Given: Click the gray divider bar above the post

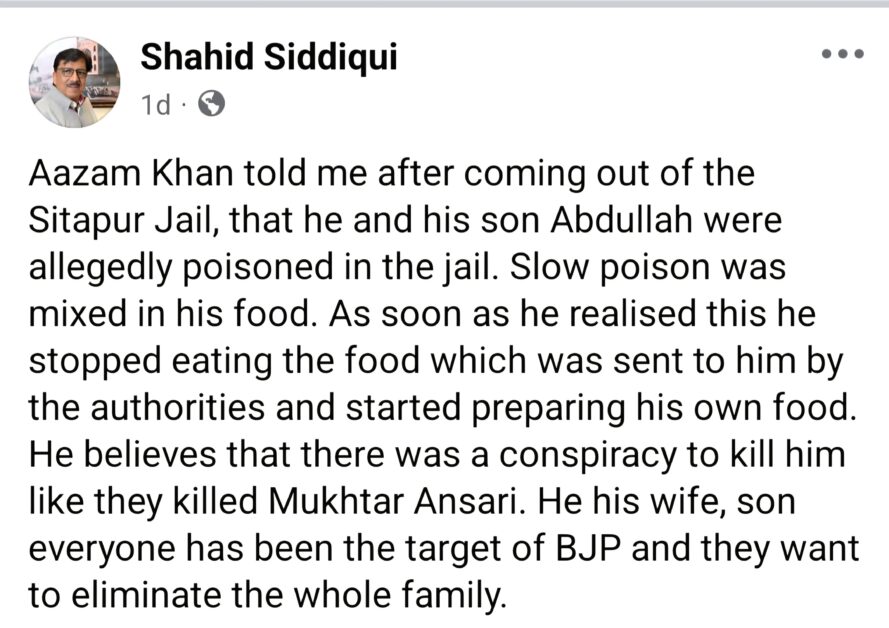Looking at the screenshot, I should [444, 3].
